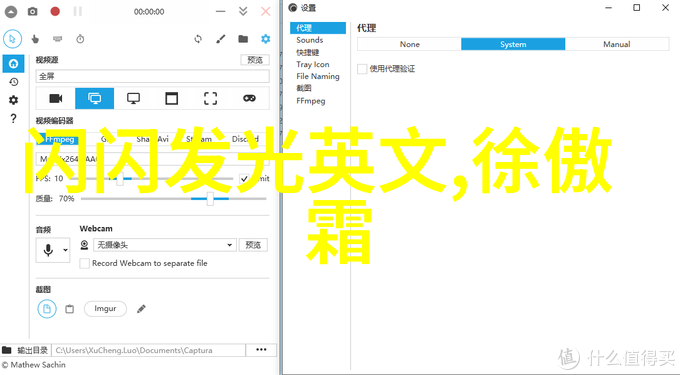Click the webcam 预览 button
Image resolution: width=680 pixels, height=375 pixels.
point(253,245)
